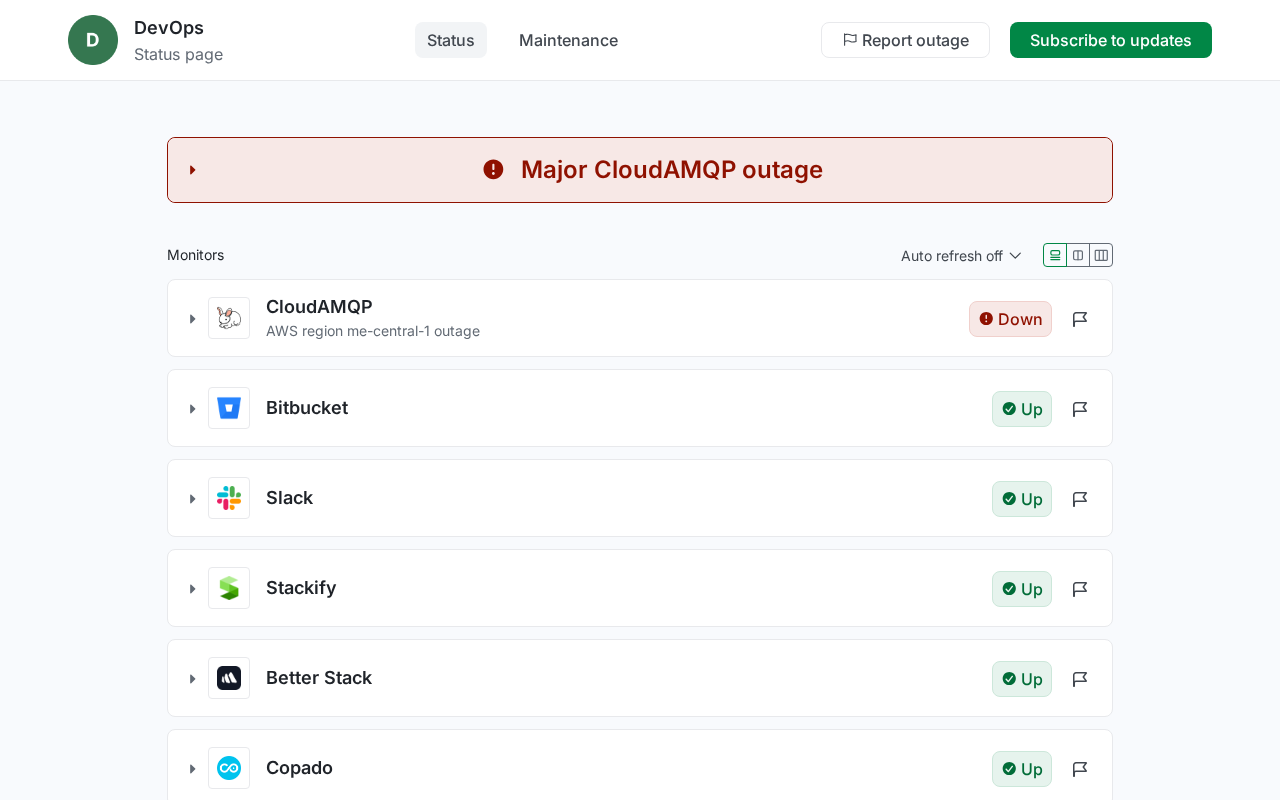This screenshot has height=800, width=1280.
Task: Click Subscribe to updates button
Action: pyautogui.click(x=1110, y=40)
